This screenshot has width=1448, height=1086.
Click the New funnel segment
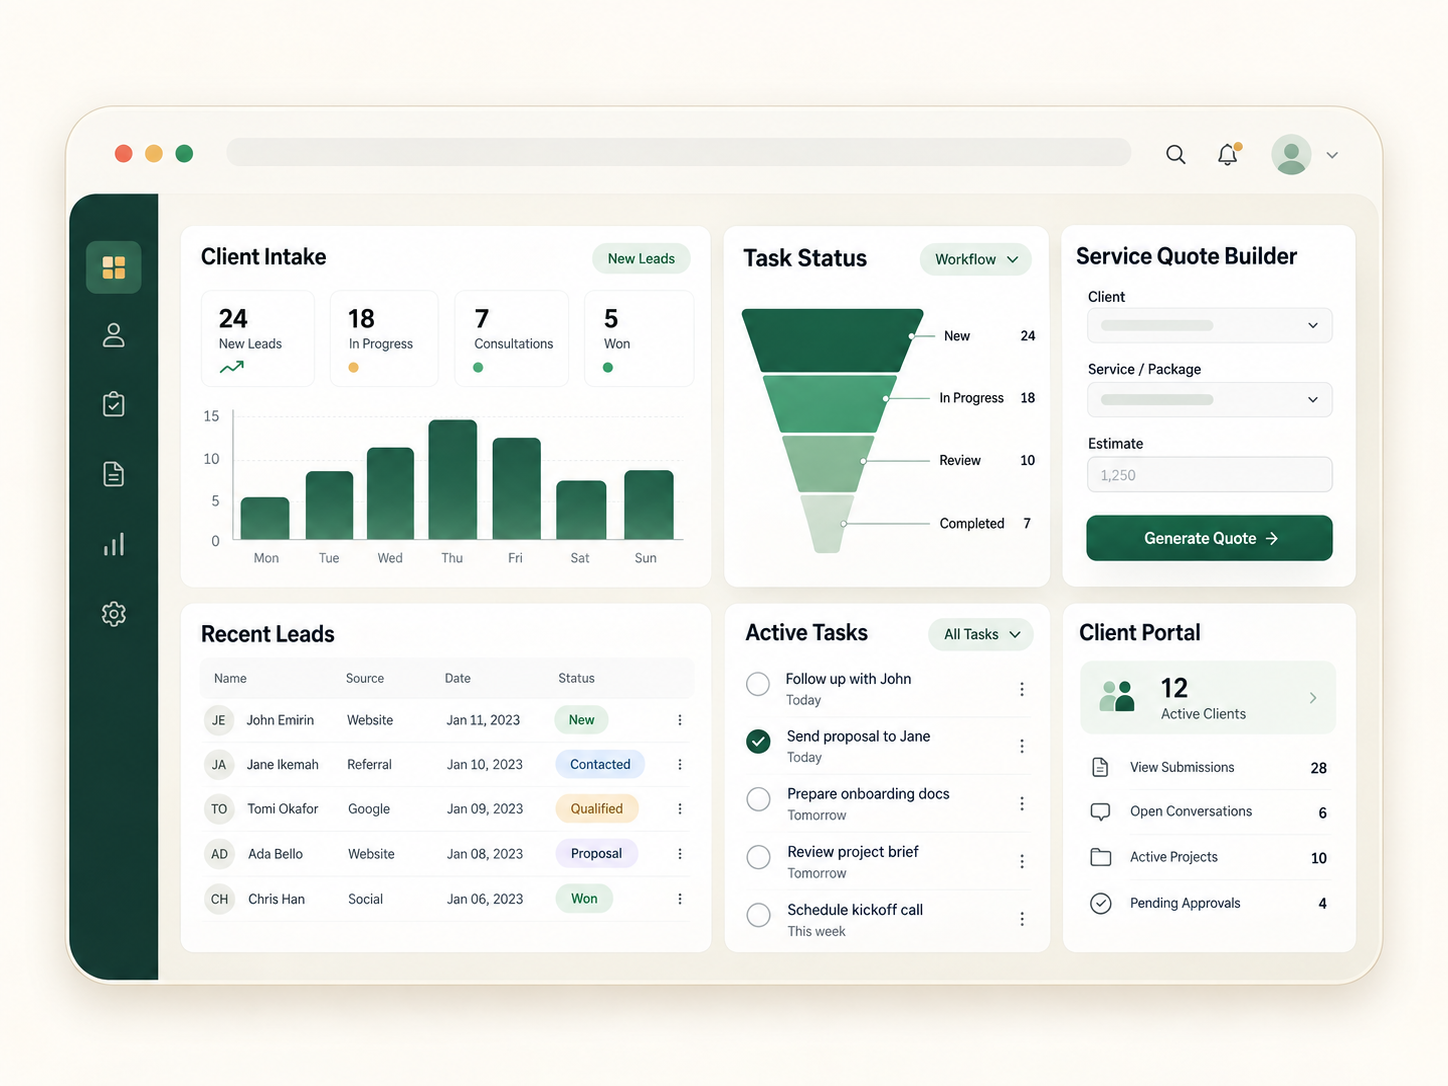pos(832,340)
